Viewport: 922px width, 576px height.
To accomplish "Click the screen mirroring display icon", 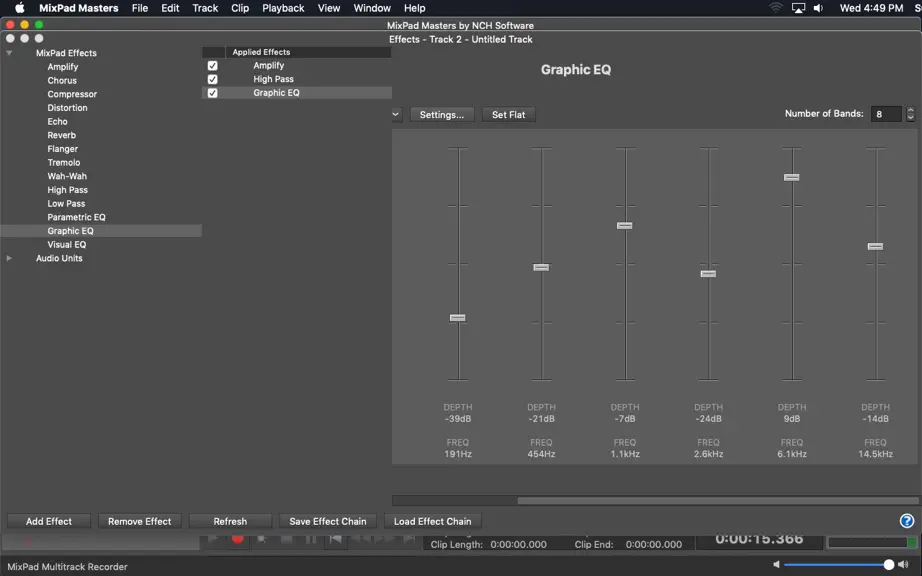I will click(798, 8).
